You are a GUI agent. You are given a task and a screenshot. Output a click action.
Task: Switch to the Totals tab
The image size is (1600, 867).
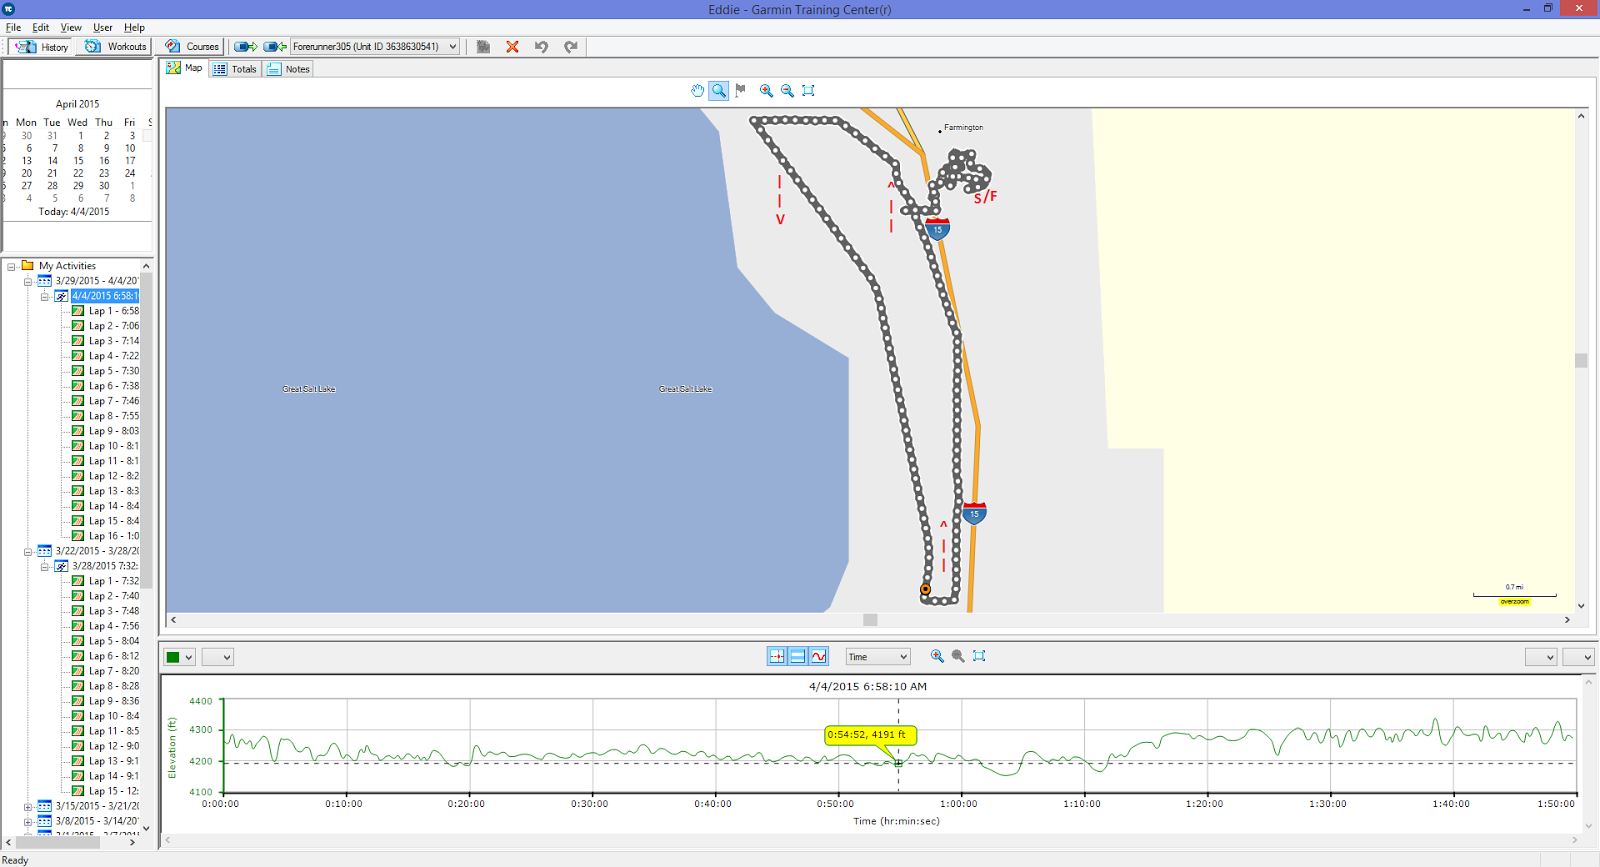235,69
